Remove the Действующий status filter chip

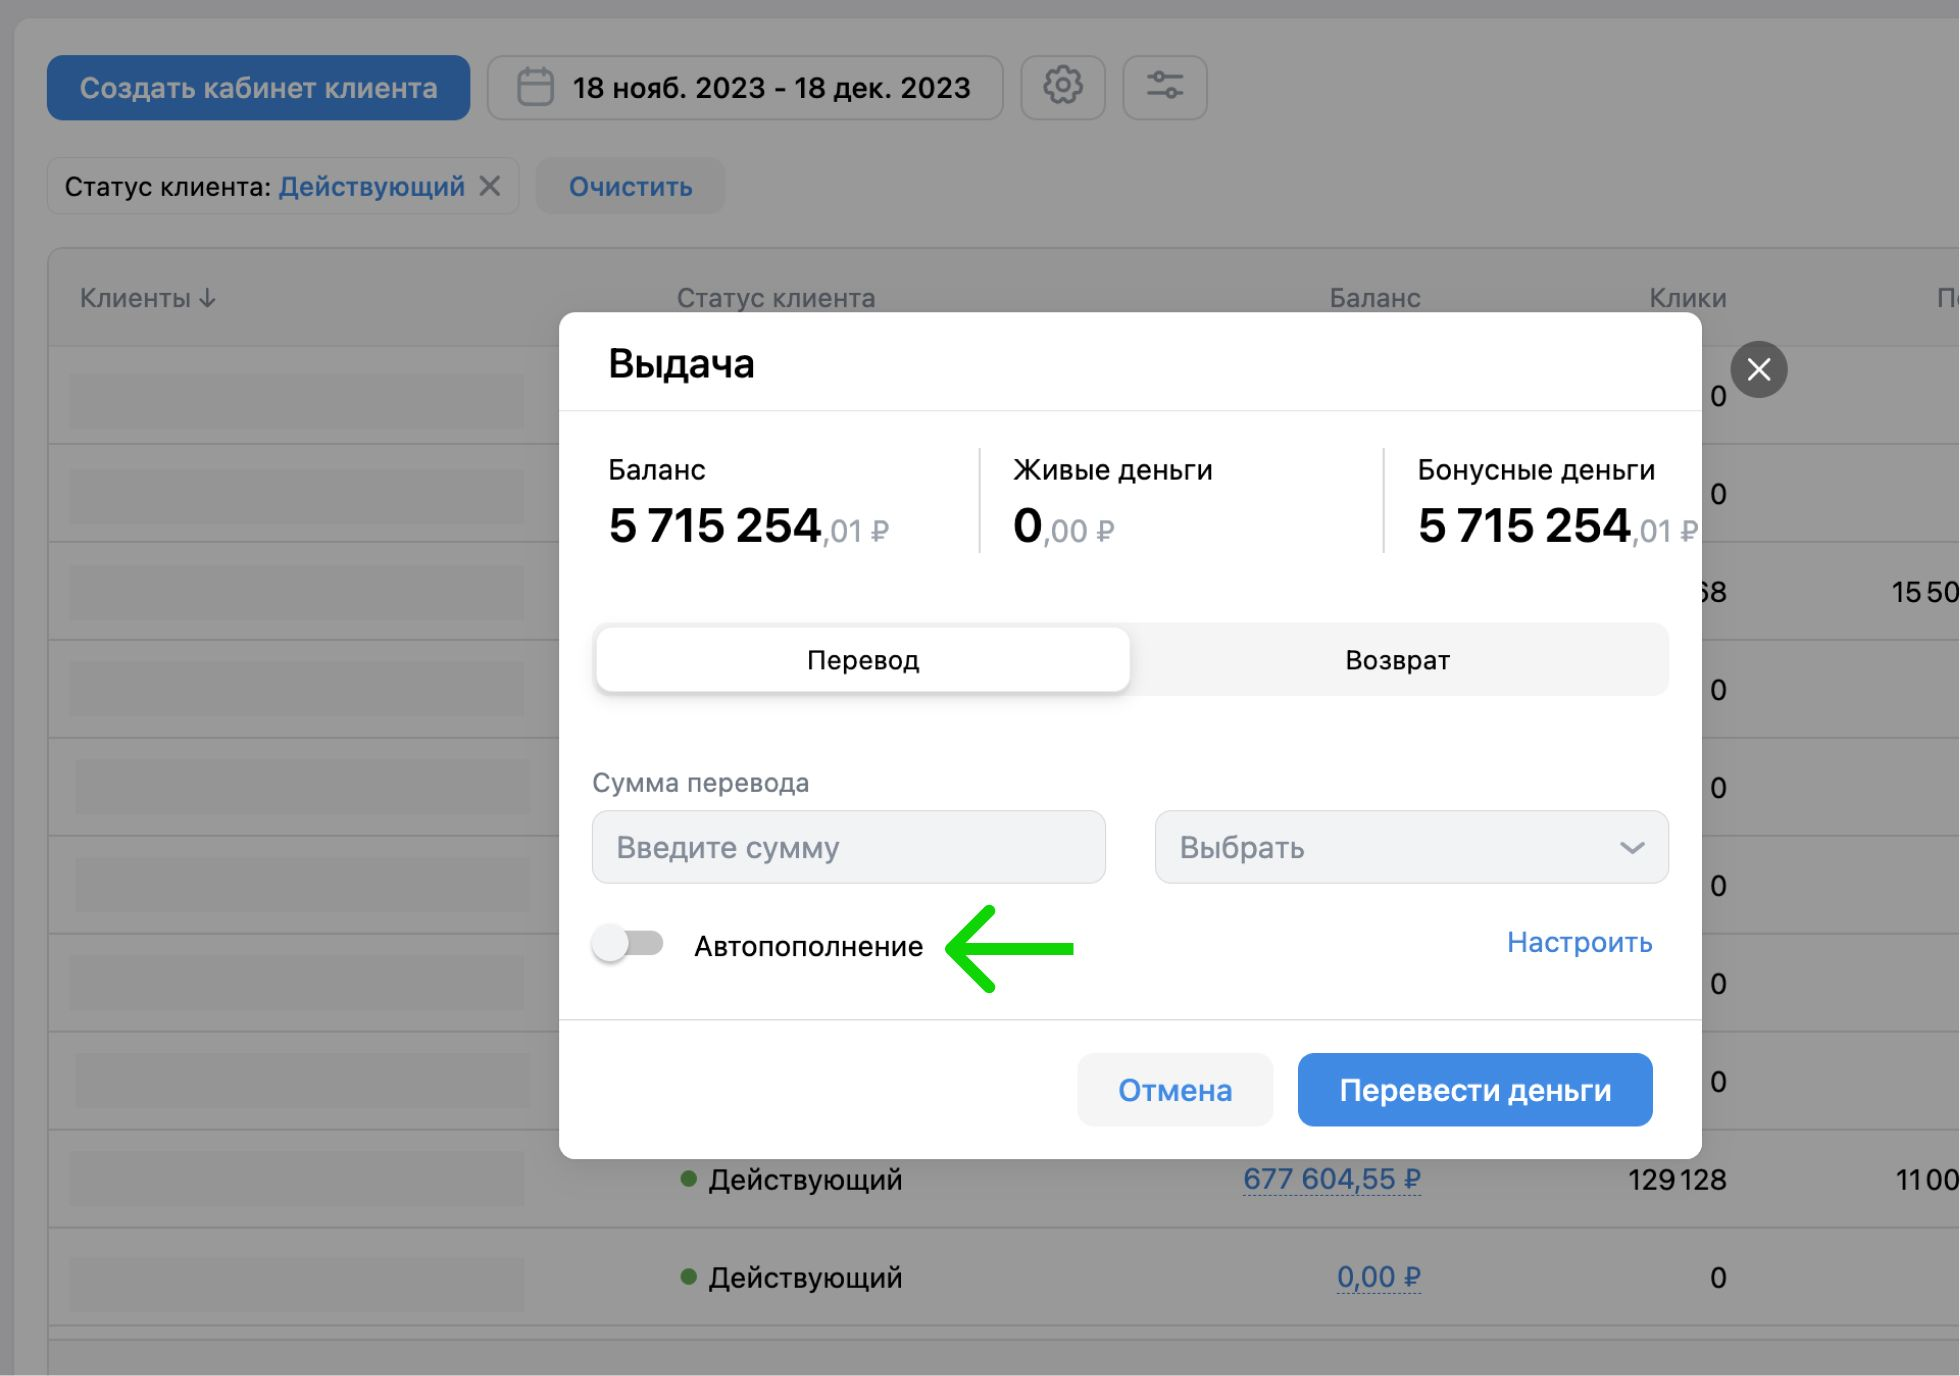(491, 186)
